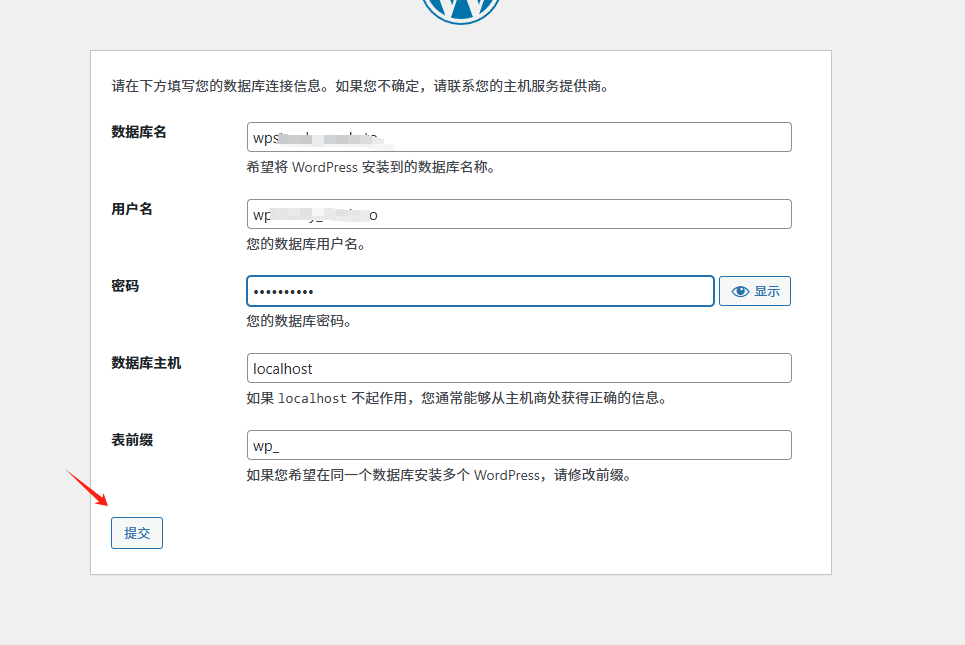Click the intro paragraph about database connection info
Image resolution: width=965 pixels, height=645 pixels.
[361, 86]
